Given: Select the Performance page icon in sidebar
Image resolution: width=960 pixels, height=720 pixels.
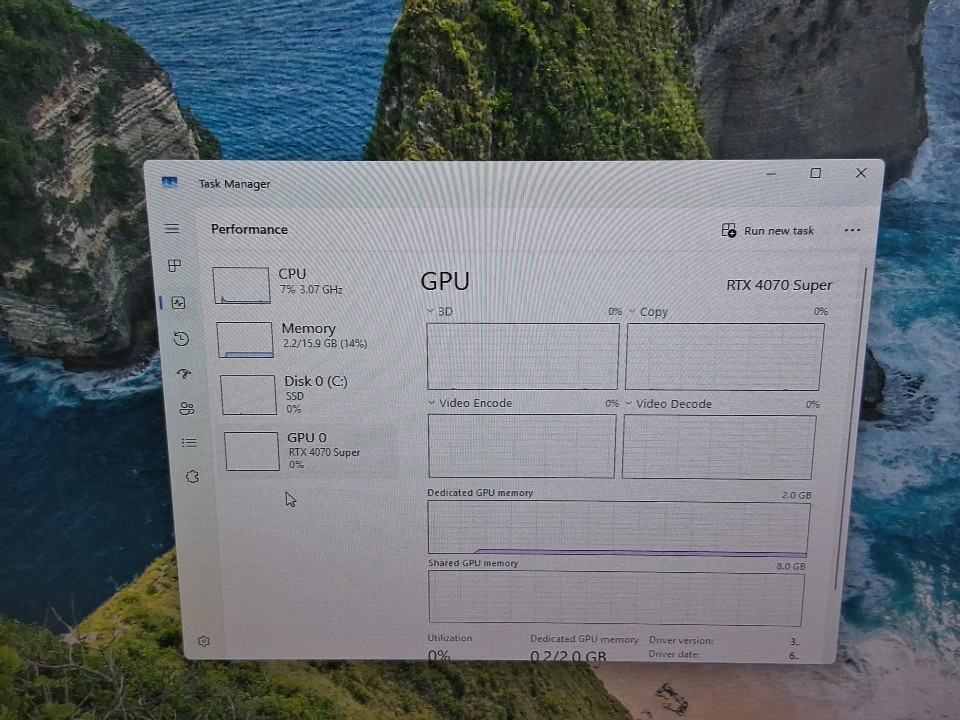Looking at the screenshot, I should coord(178,302).
